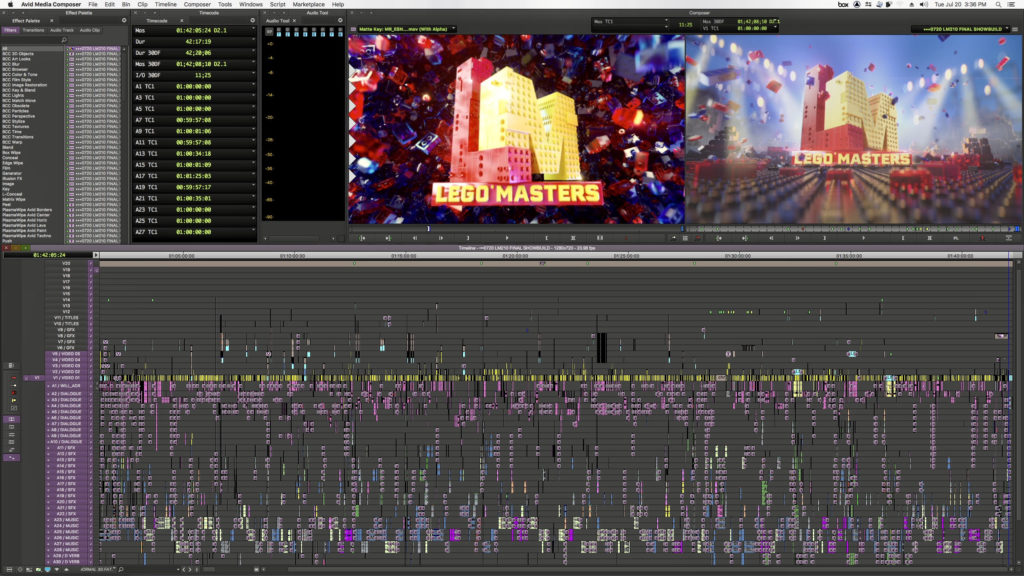The width and height of the screenshot is (1024, 576).
Task: Play the source monitor clip
Action: click(x=507, y=238)
